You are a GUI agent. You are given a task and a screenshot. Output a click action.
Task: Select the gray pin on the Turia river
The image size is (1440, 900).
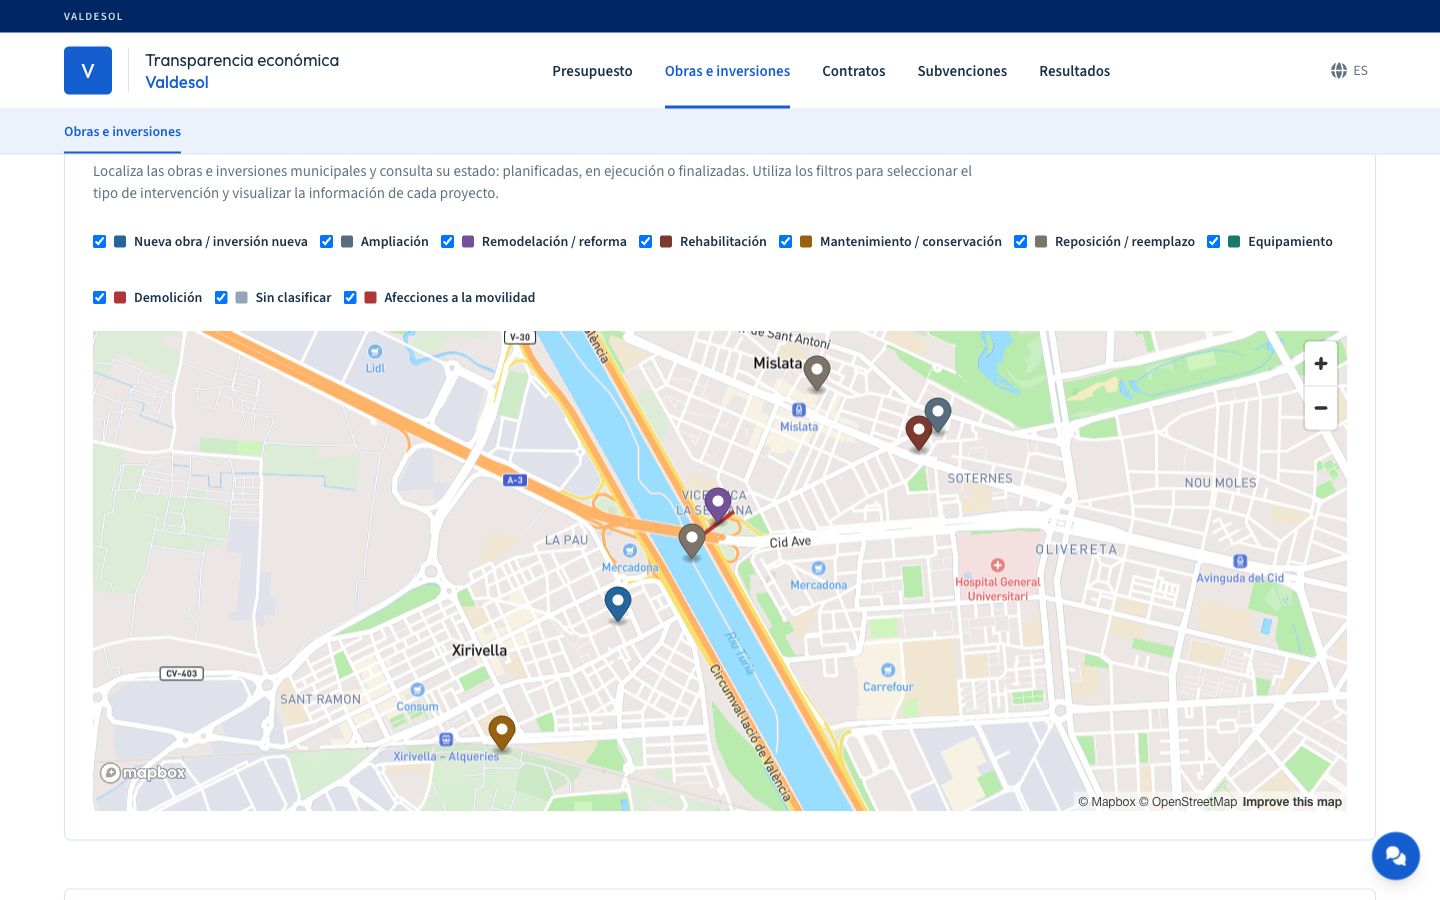pyautogui.click(x=692, y=541)
